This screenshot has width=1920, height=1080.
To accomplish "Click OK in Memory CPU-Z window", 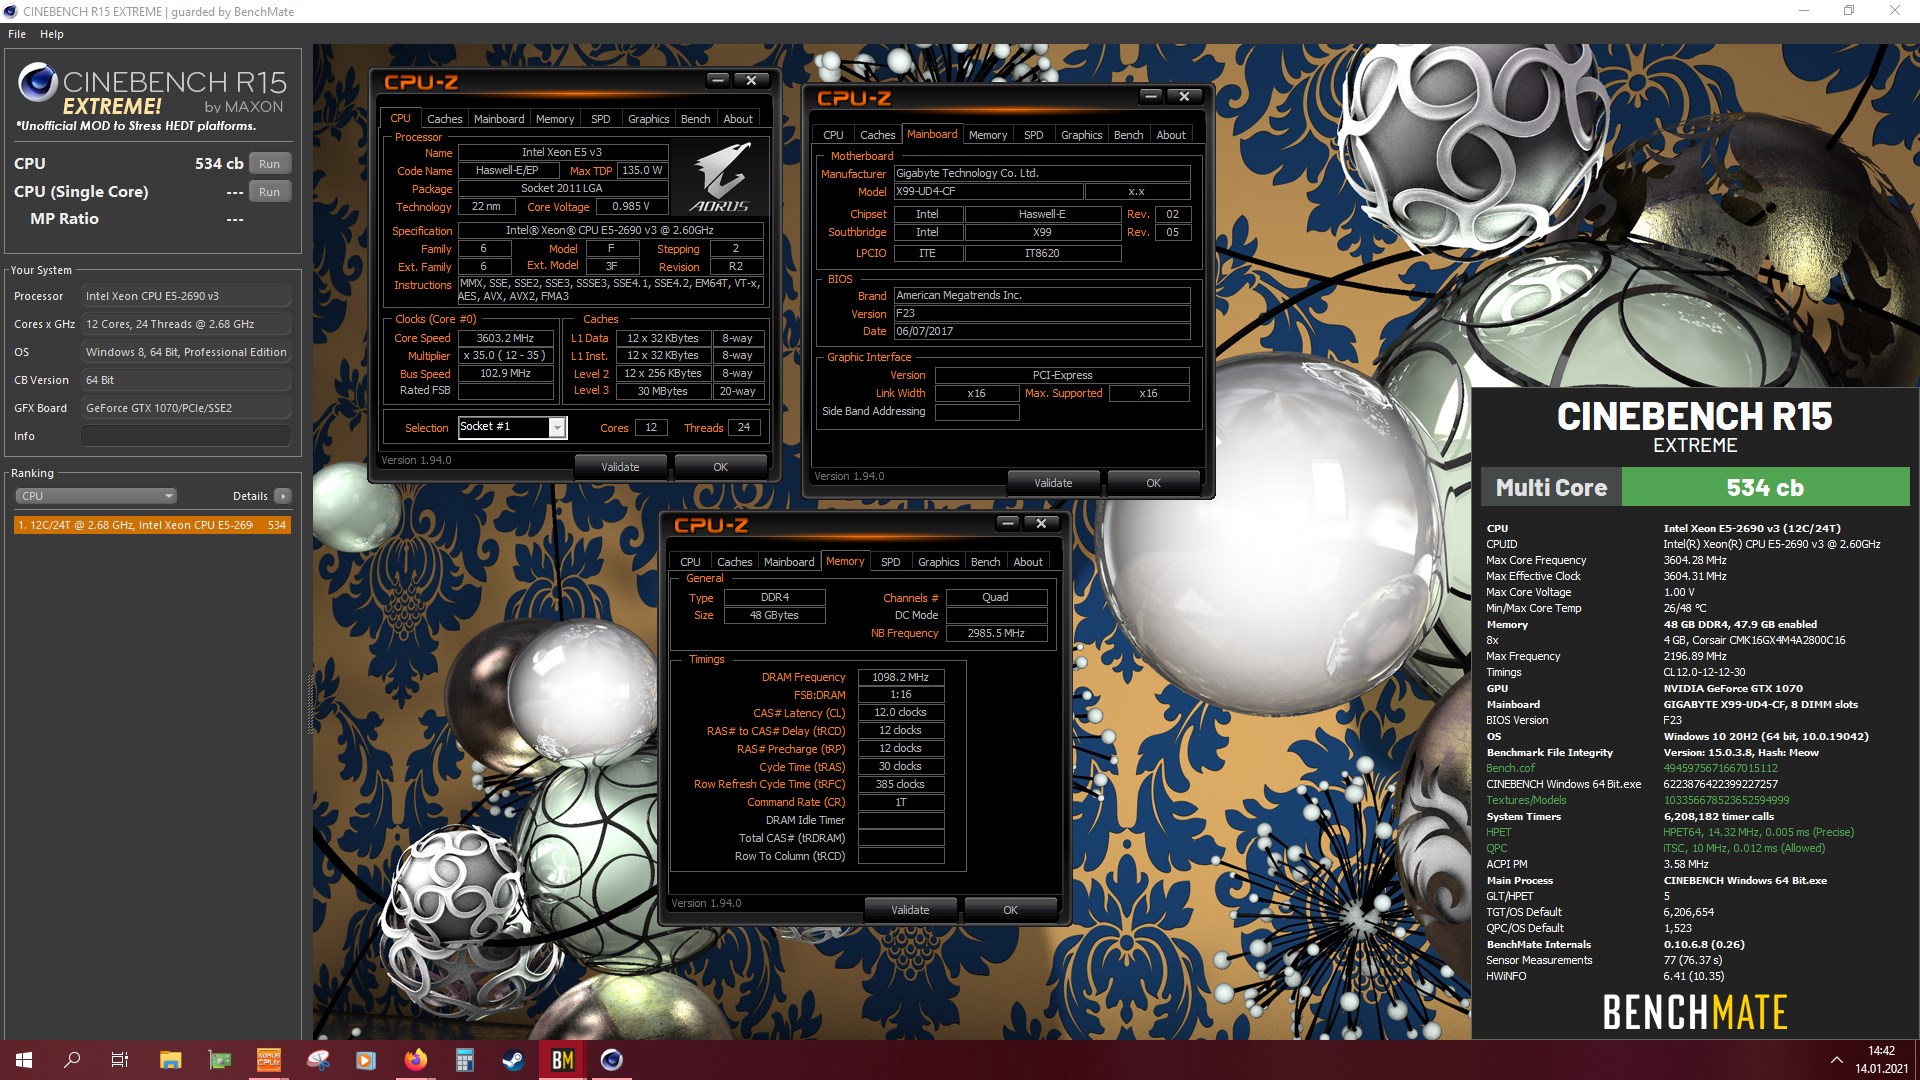I will (1010, 910).
